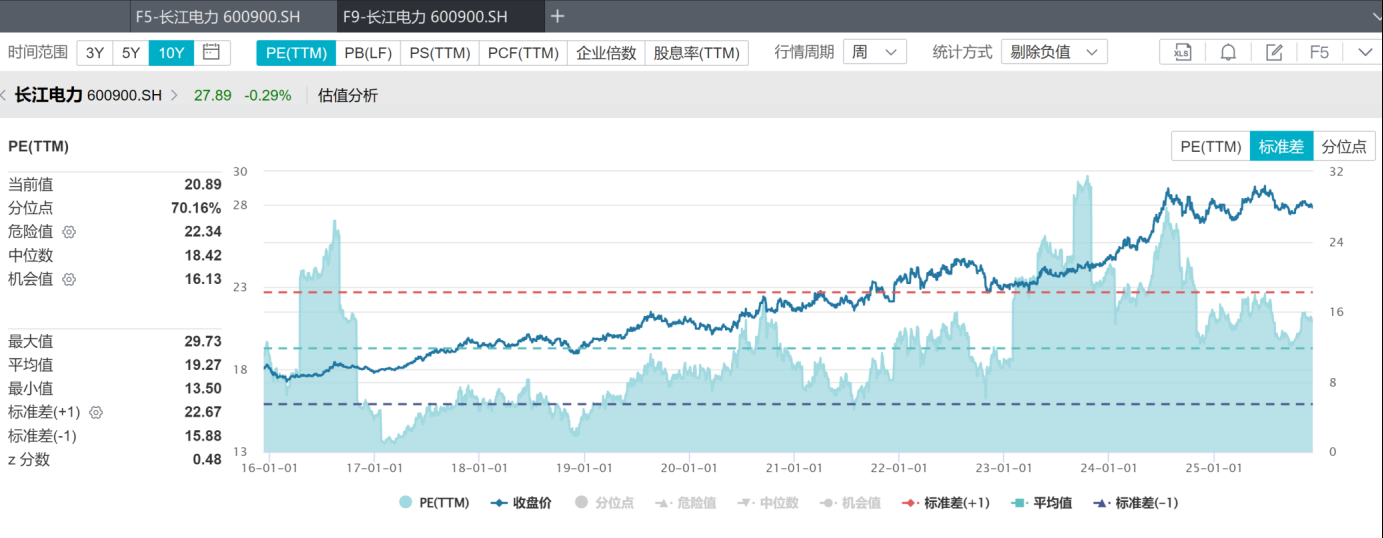This screenshot has width=1383, height=538.
Task: Open the 行情周期 dropdown showing 周
Action: pos(875,52)
